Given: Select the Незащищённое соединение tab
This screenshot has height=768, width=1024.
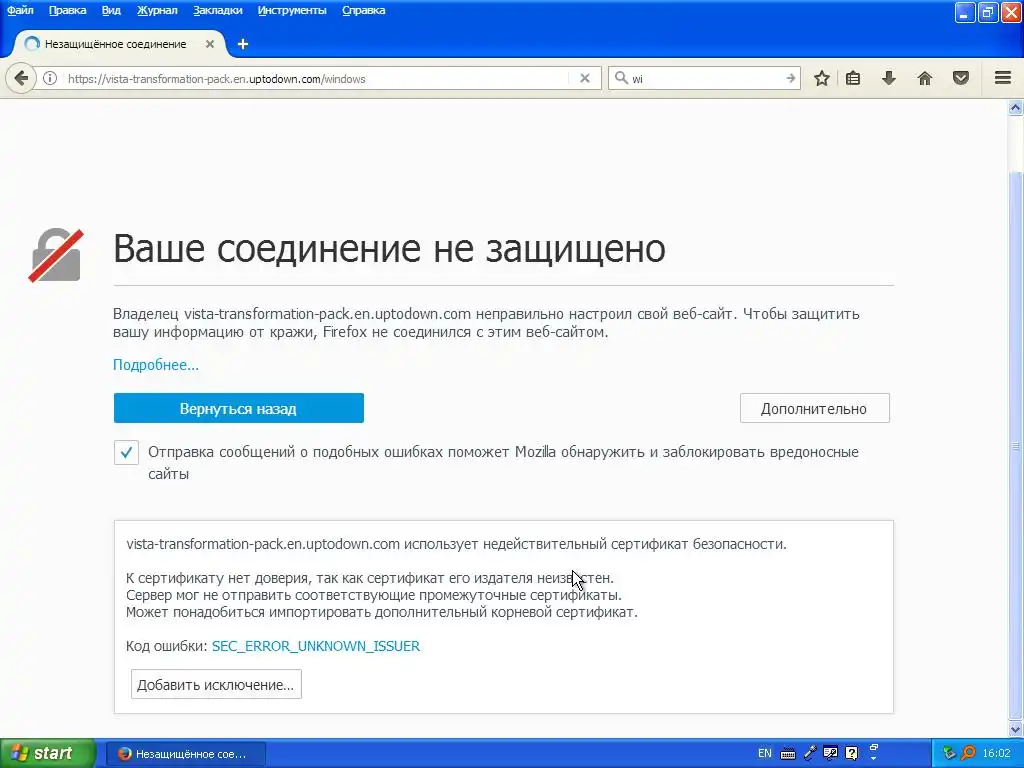Looking at the screenshot, I should pos(118,44).
